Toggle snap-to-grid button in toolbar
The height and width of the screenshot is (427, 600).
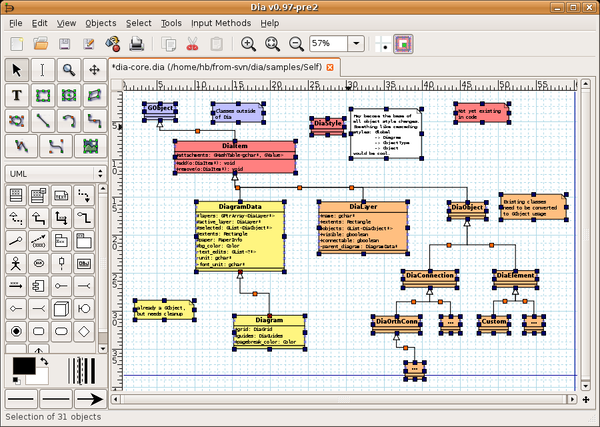click(x=386, y=44)
